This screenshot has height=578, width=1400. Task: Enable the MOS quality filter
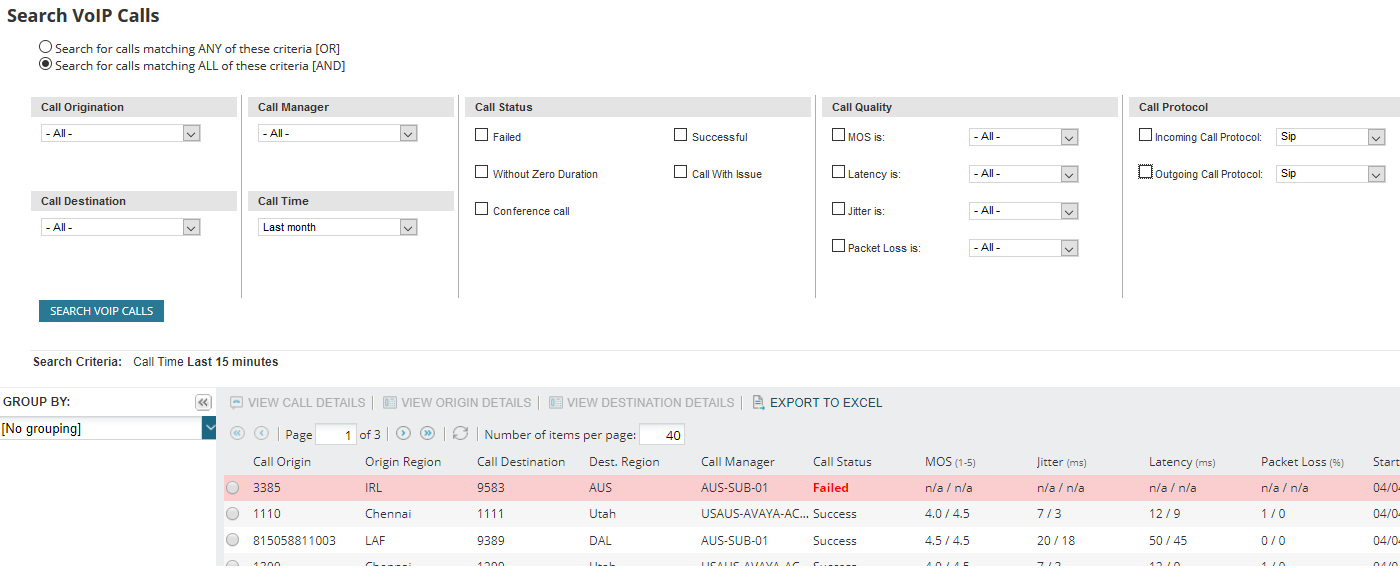(x=839, y=135)
